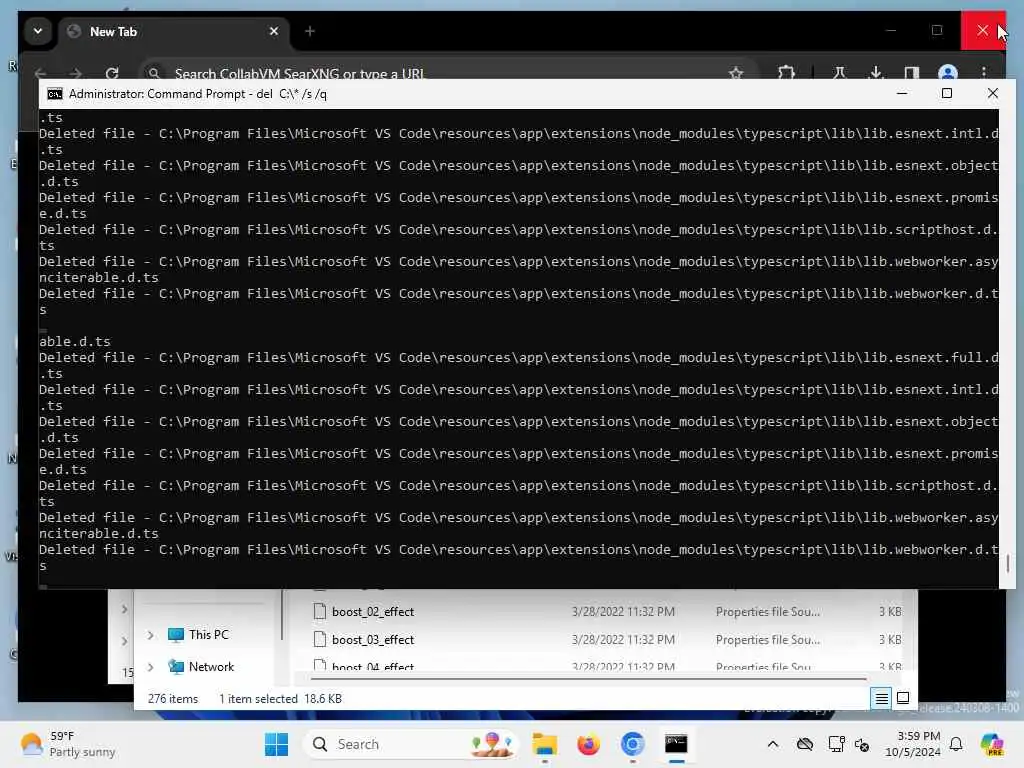This screenshot has width=1024, height=768.
Task: Open Chromium from the taskbar
Action: (632, 744)
